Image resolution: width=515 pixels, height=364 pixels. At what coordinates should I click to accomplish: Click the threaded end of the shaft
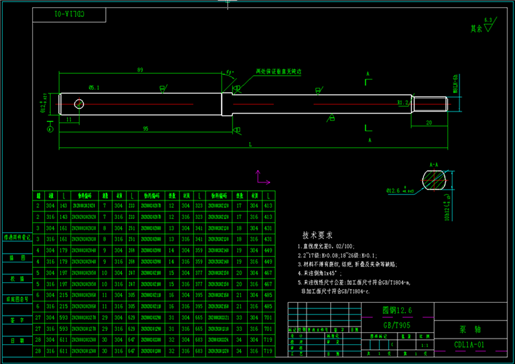coord(430,104)
